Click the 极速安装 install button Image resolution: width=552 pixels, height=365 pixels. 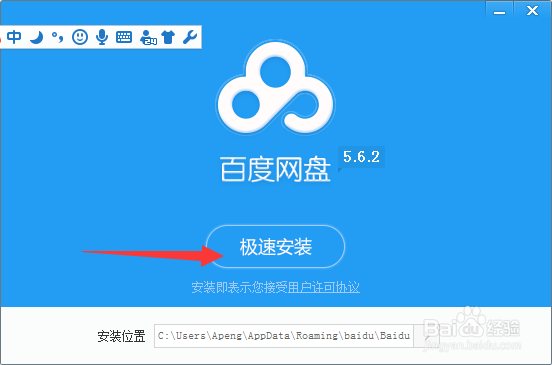click(x=275, y=246)
